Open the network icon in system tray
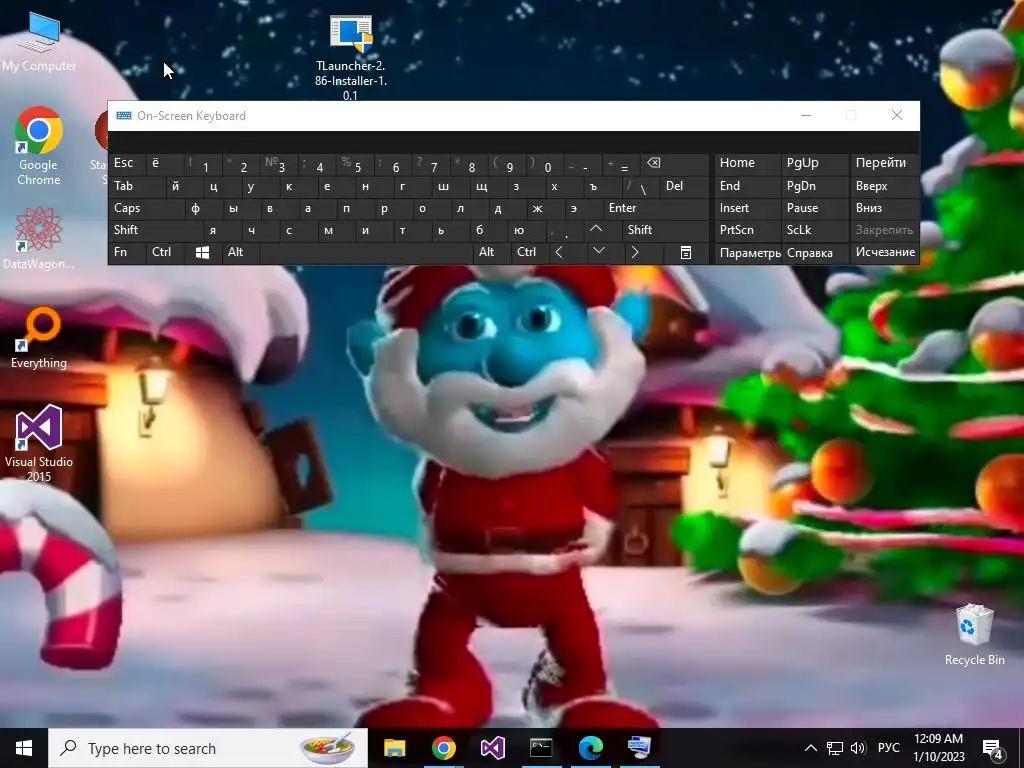Image resolution: width=1024 pixels, height=768 pixels. [835, 748]
